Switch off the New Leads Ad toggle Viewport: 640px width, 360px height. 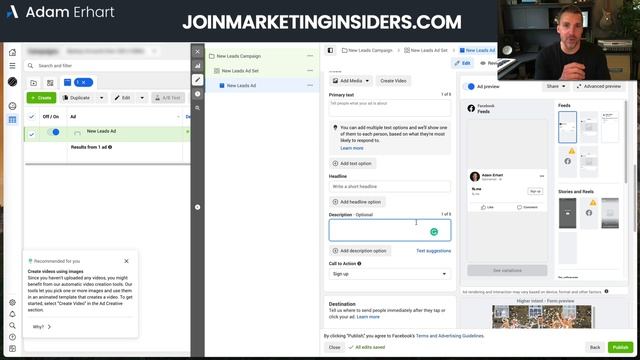point(53,132)
